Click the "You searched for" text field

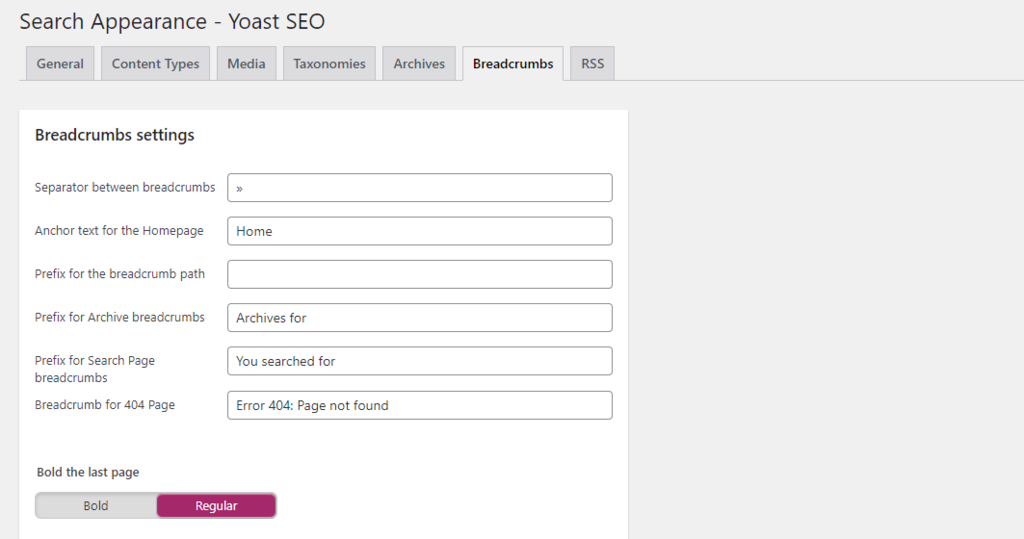419,361
